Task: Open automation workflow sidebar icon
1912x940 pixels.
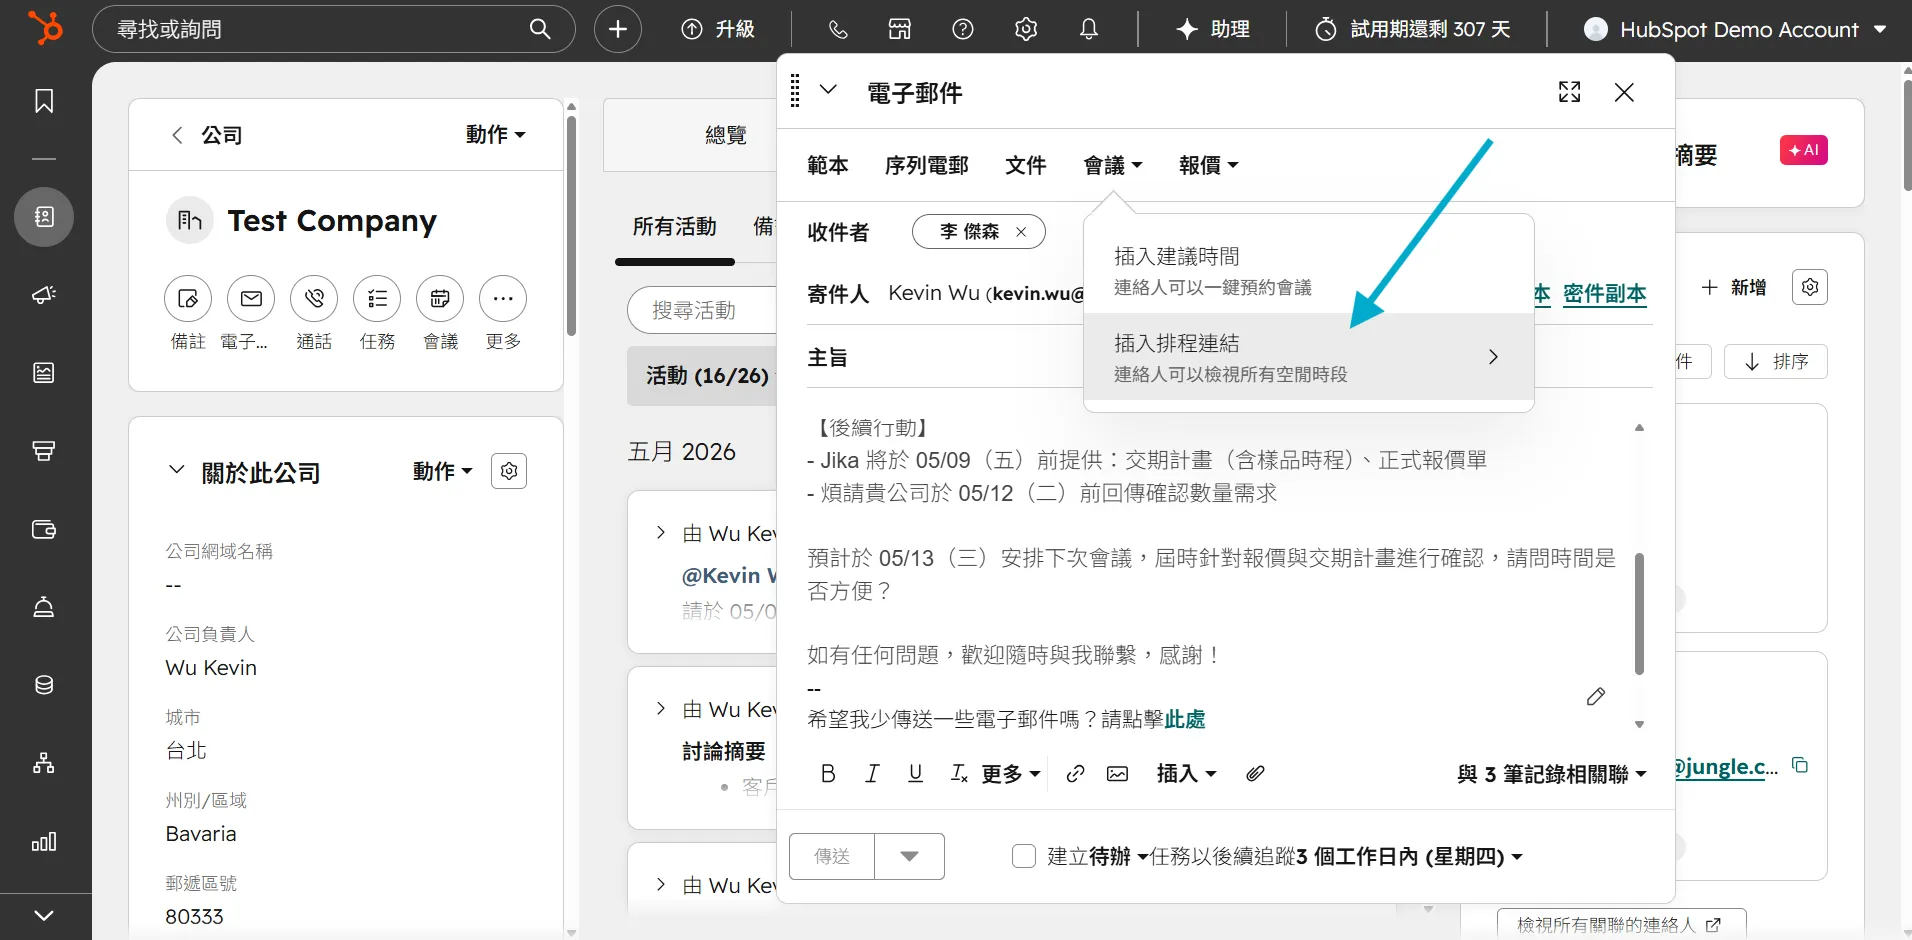Action: pyautogui.click(x=44, y=763)
